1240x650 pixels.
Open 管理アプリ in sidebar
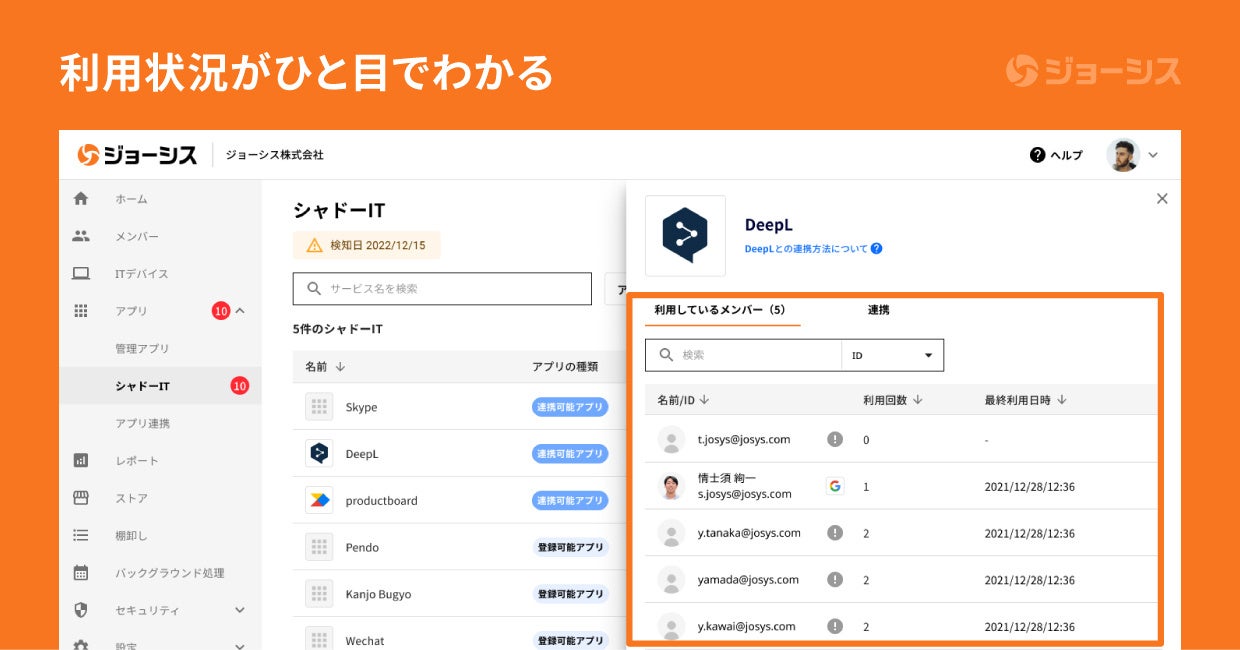click(x=142, y=348)
